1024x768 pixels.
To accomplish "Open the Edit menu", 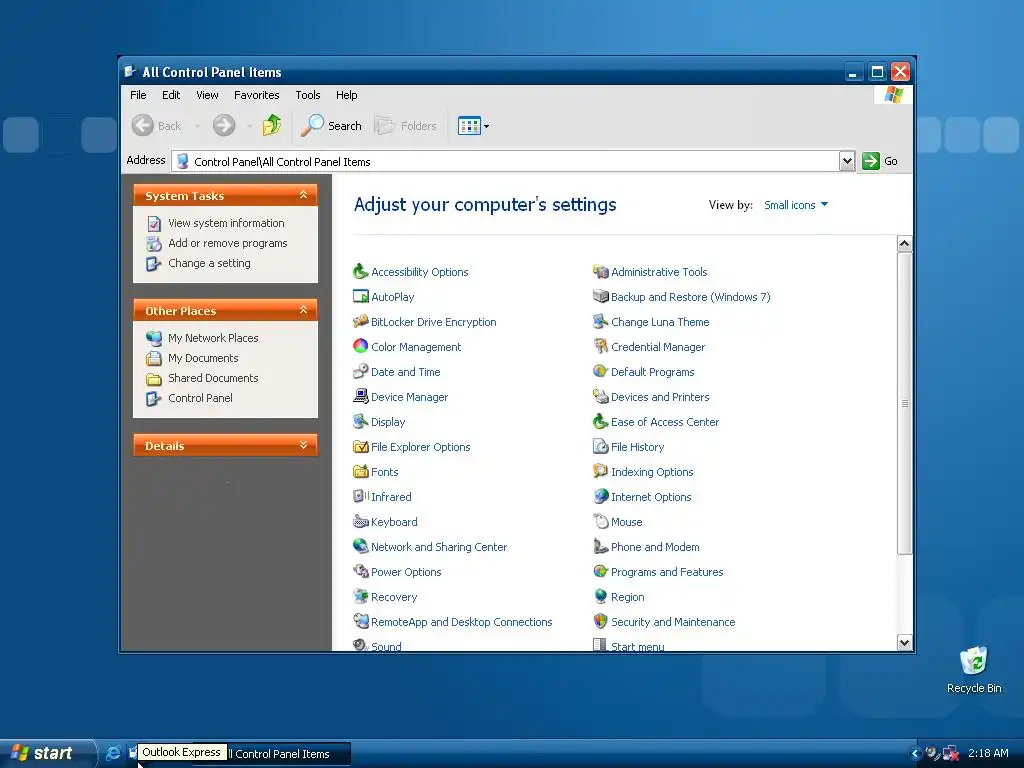I will pos(171,95).
